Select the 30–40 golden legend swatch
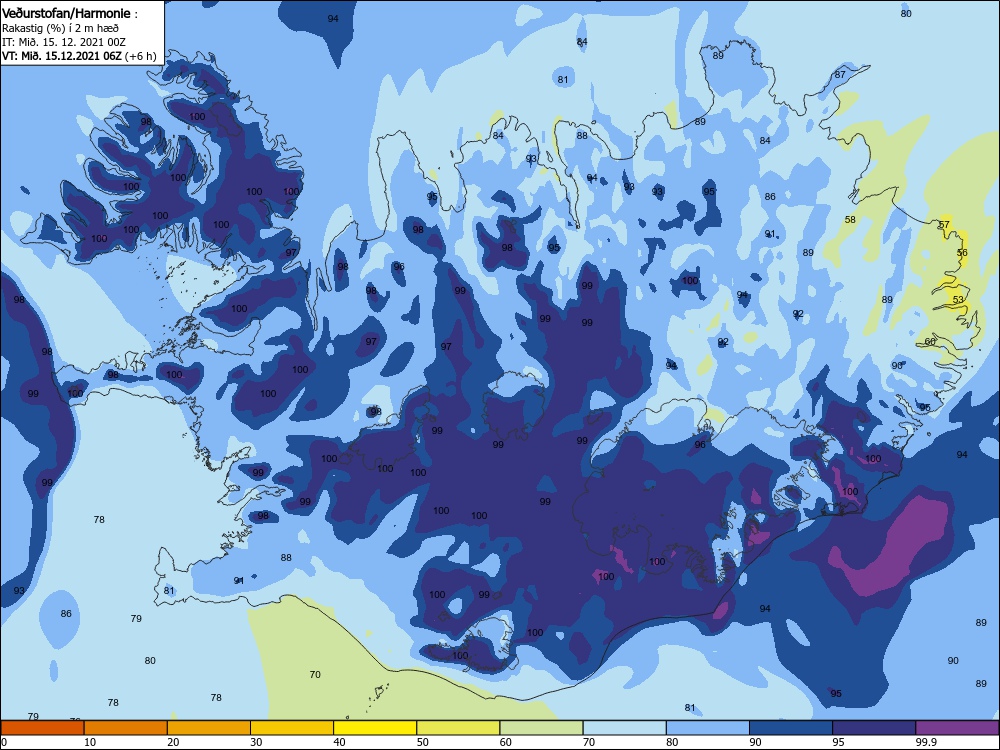 tap(292, 728)
